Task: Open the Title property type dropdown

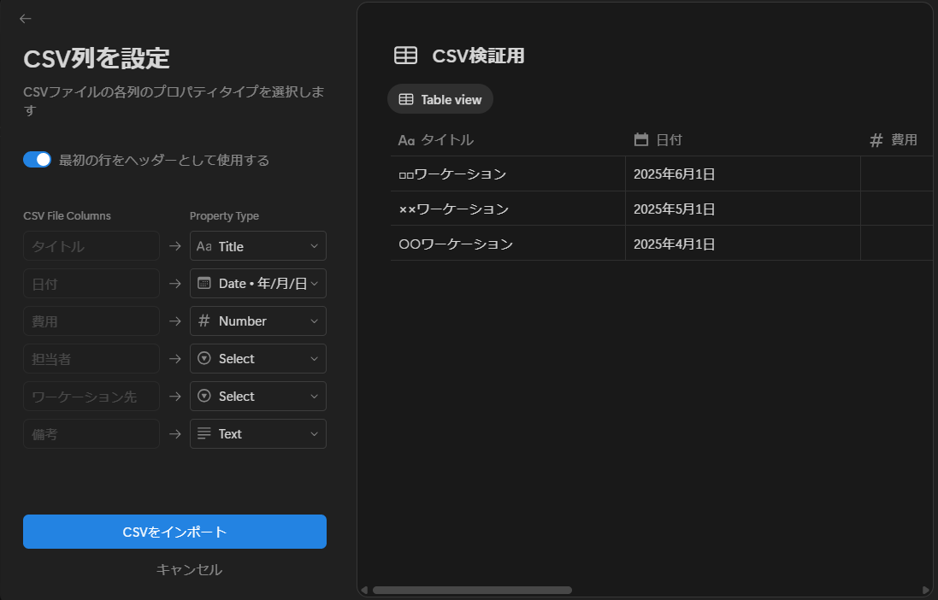Action: (258, 246)
